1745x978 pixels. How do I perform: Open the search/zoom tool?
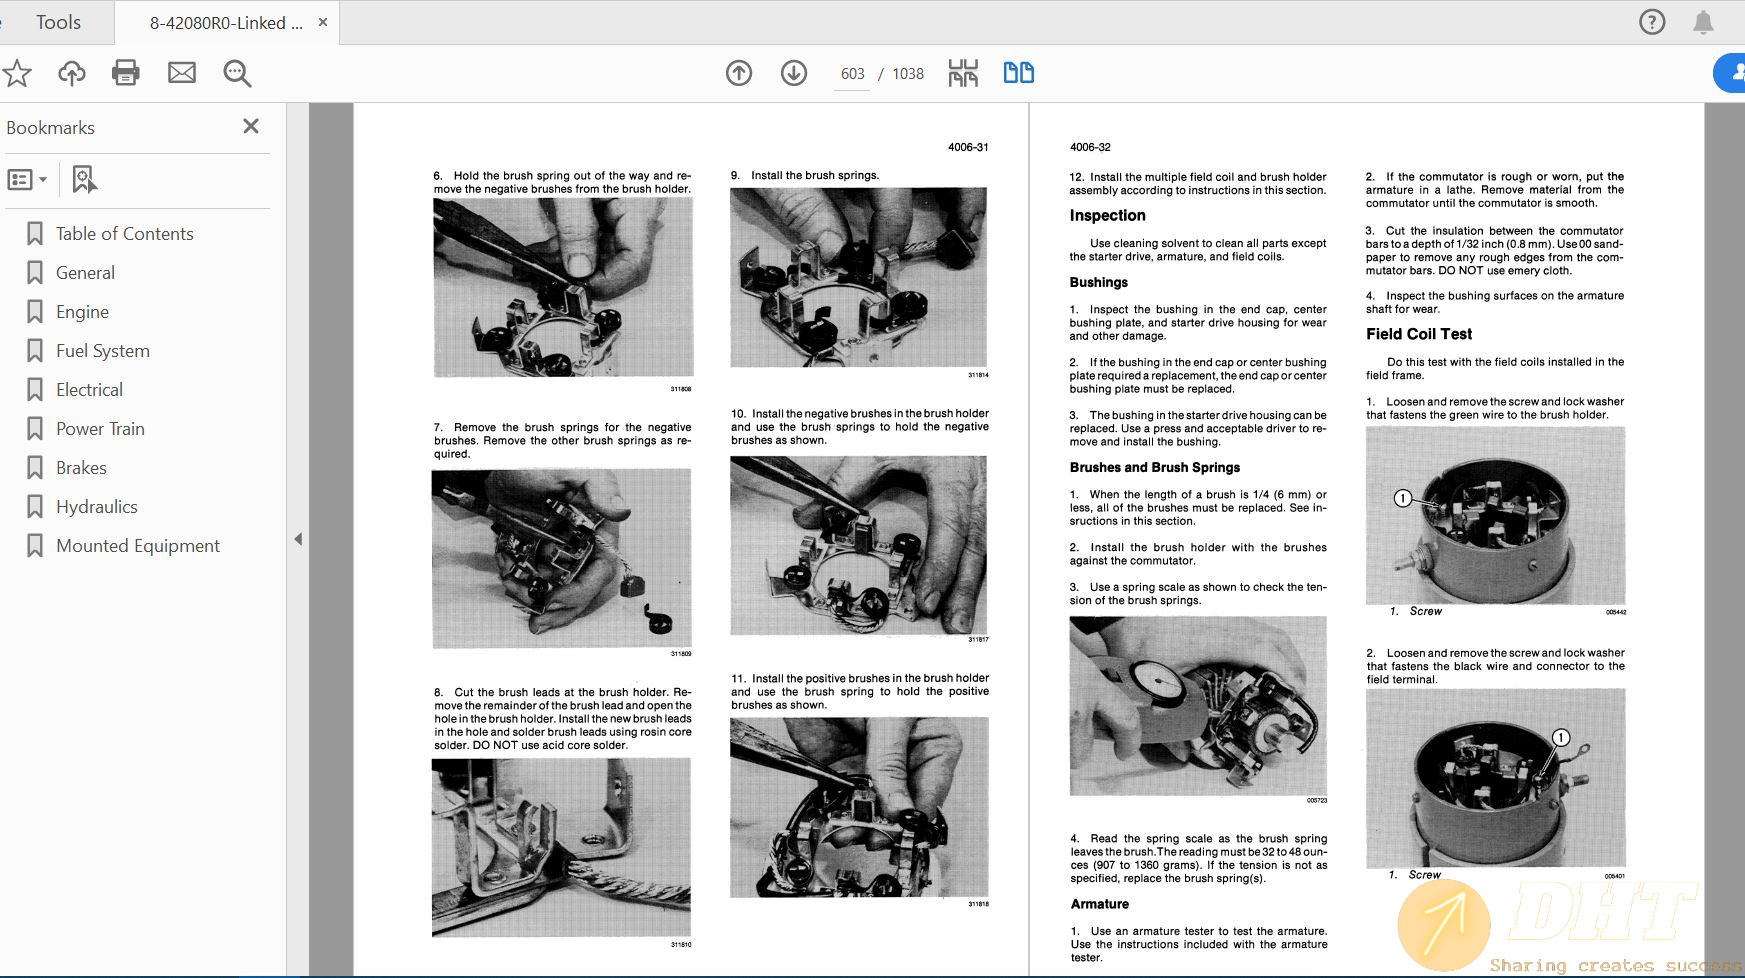[x=237, y=72]
